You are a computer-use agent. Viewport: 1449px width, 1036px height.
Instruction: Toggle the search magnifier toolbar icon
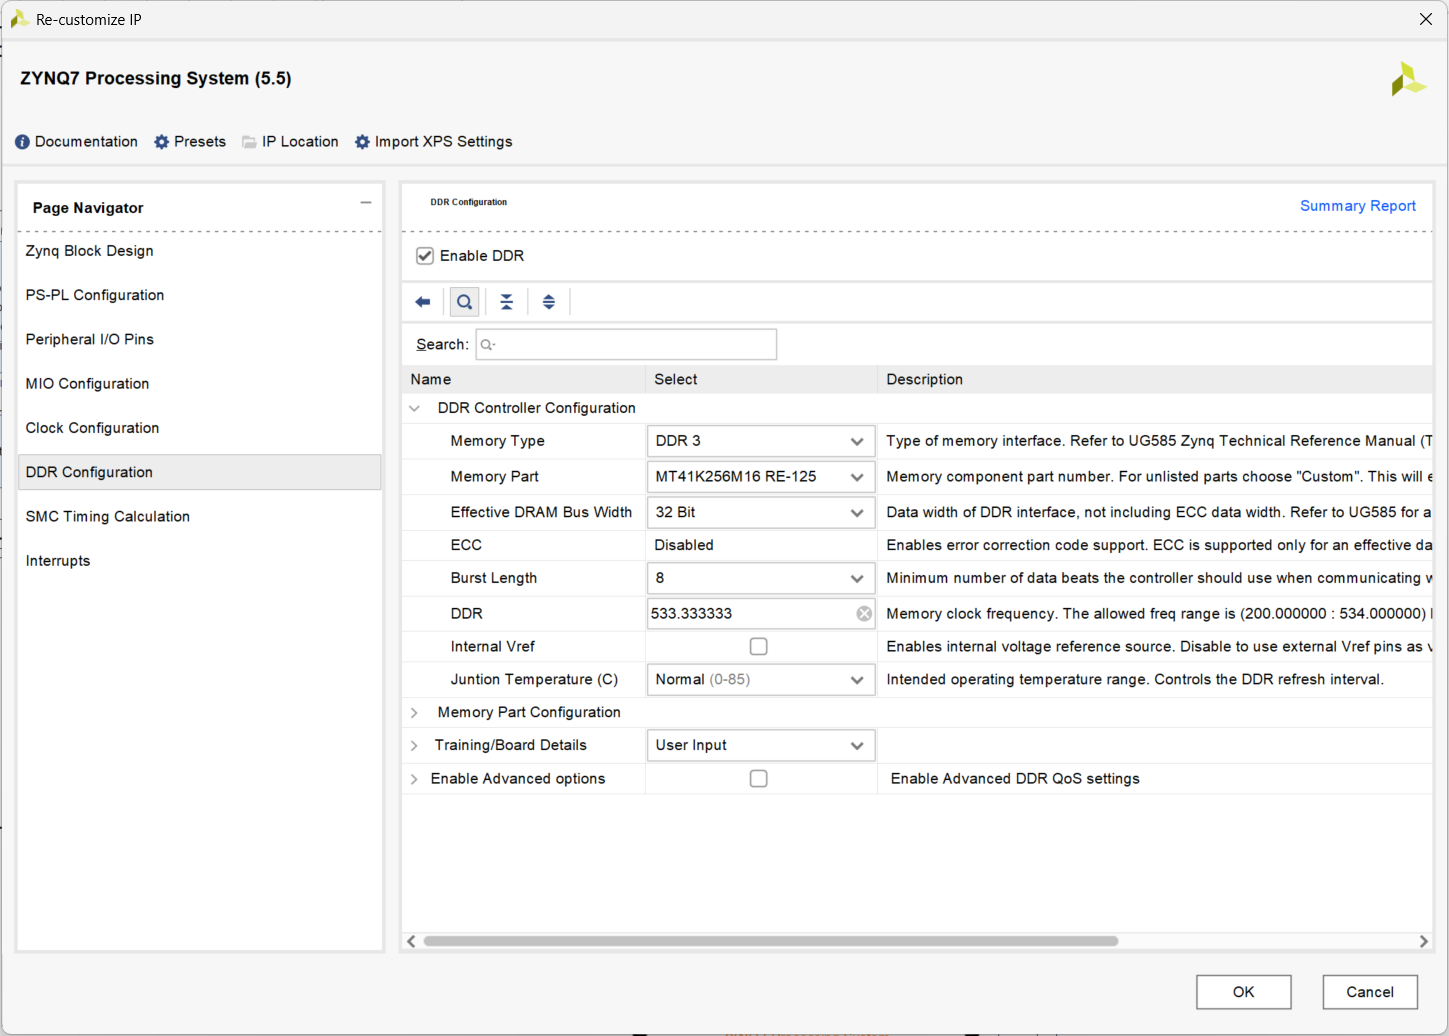[x=465, y=302]
